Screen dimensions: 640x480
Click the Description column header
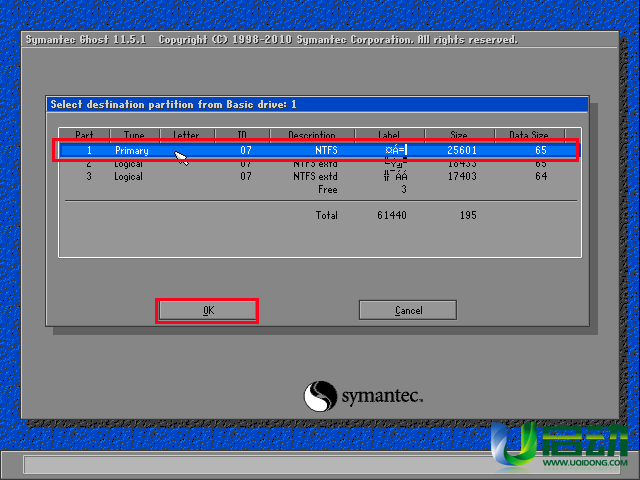coord(312,135)
